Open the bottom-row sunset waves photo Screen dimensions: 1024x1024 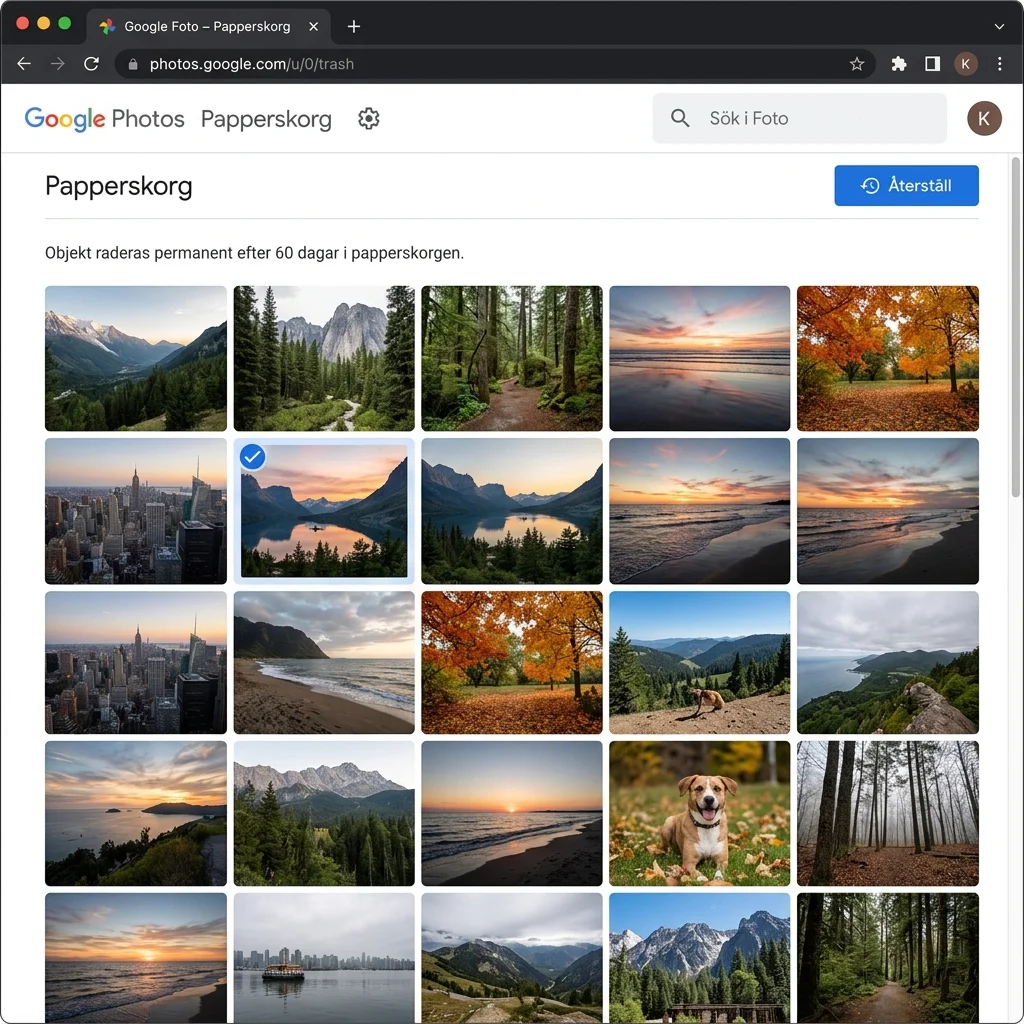[136, 957]
